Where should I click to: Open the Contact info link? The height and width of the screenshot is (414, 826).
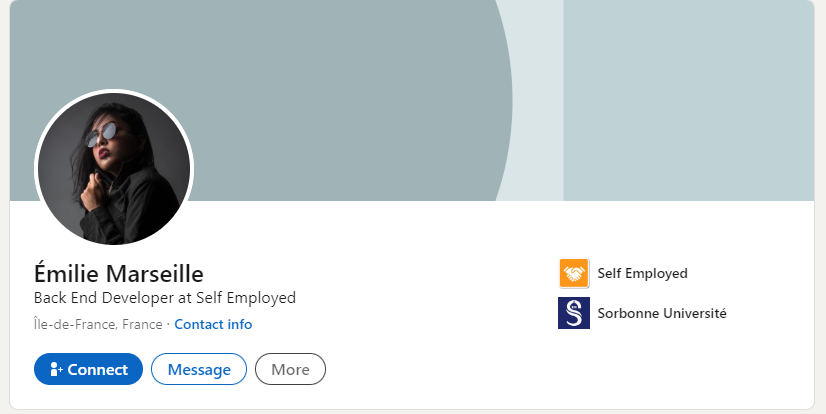click(213, 324)
